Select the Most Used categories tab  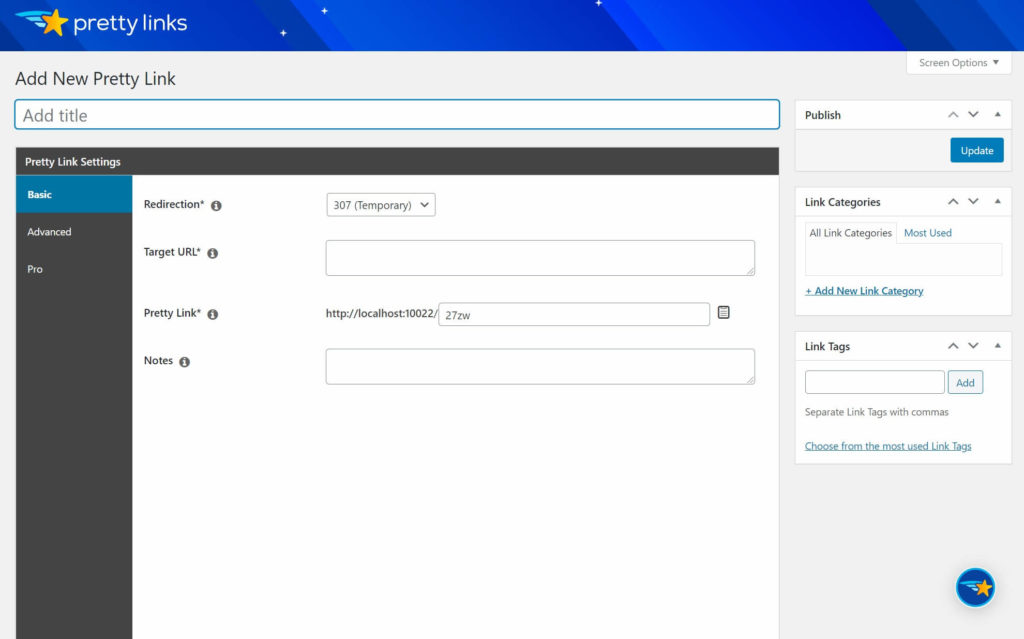coord(927,232)
